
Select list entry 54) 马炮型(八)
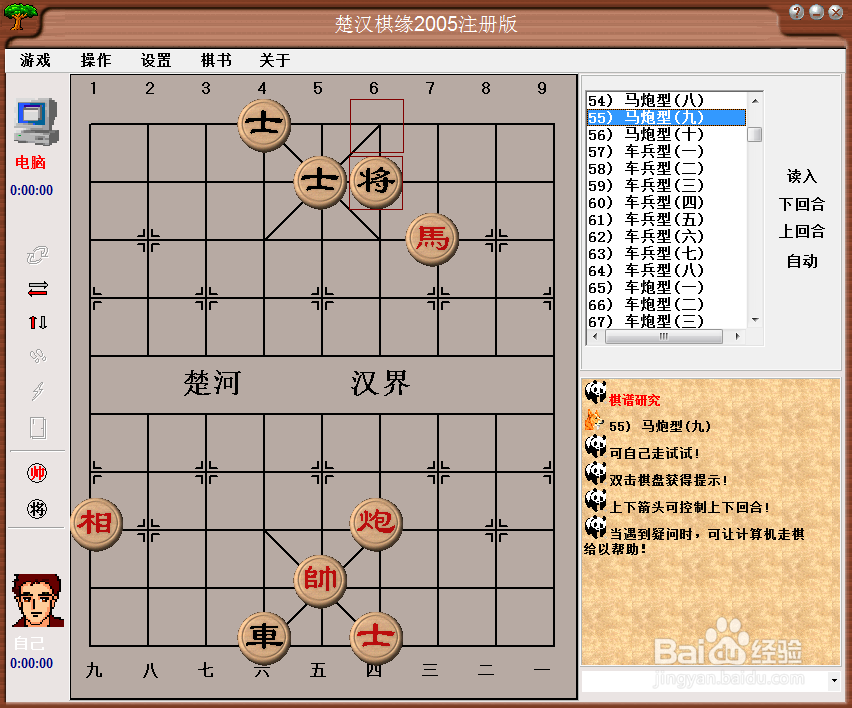click(666, 101)
